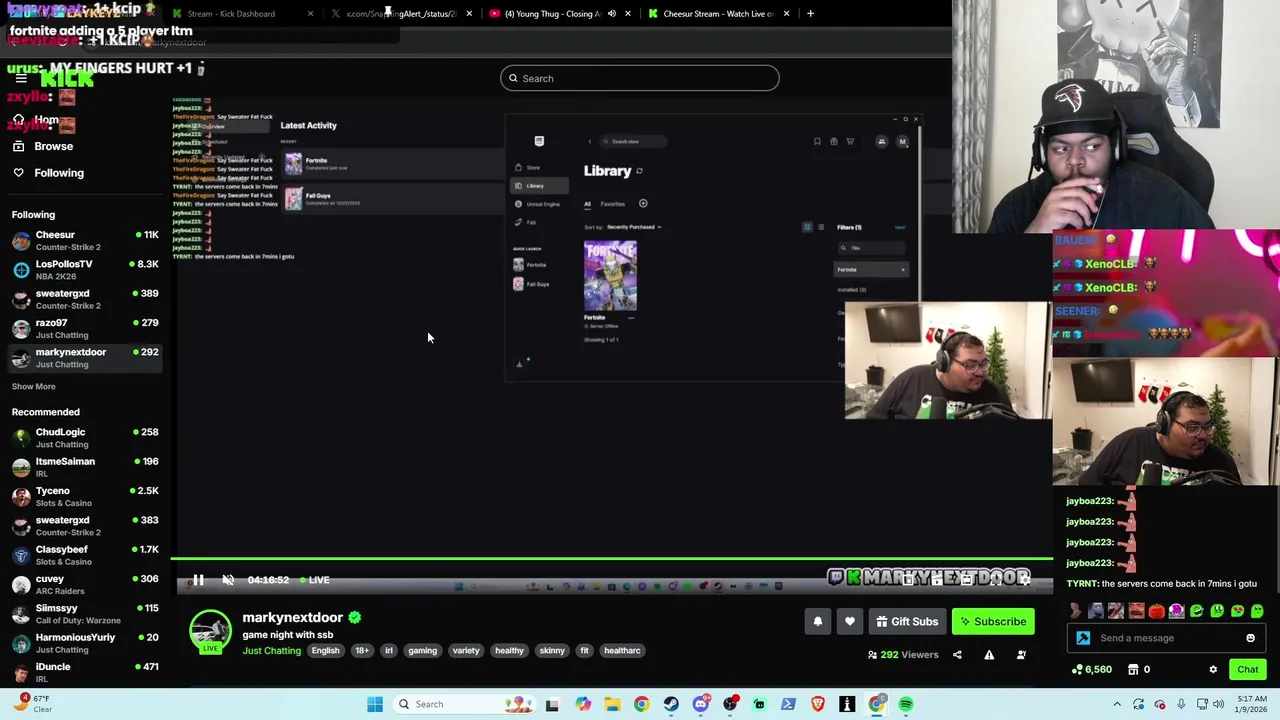This screenshot has height=720, width=1280.
Task: Open Classybeef recommended channel
Action: coord(85,555)
